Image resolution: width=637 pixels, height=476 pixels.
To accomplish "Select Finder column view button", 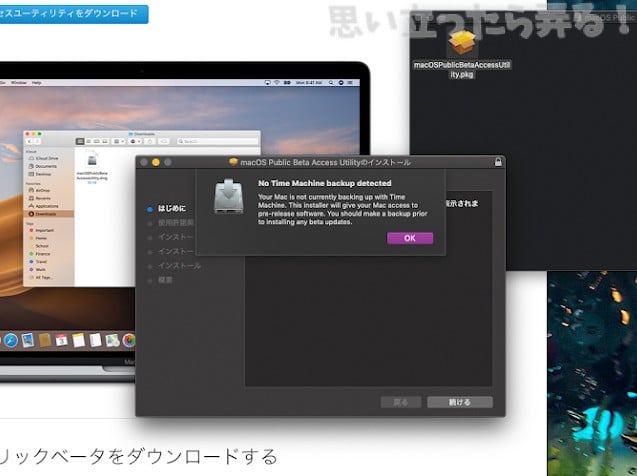I will point(96,141).
